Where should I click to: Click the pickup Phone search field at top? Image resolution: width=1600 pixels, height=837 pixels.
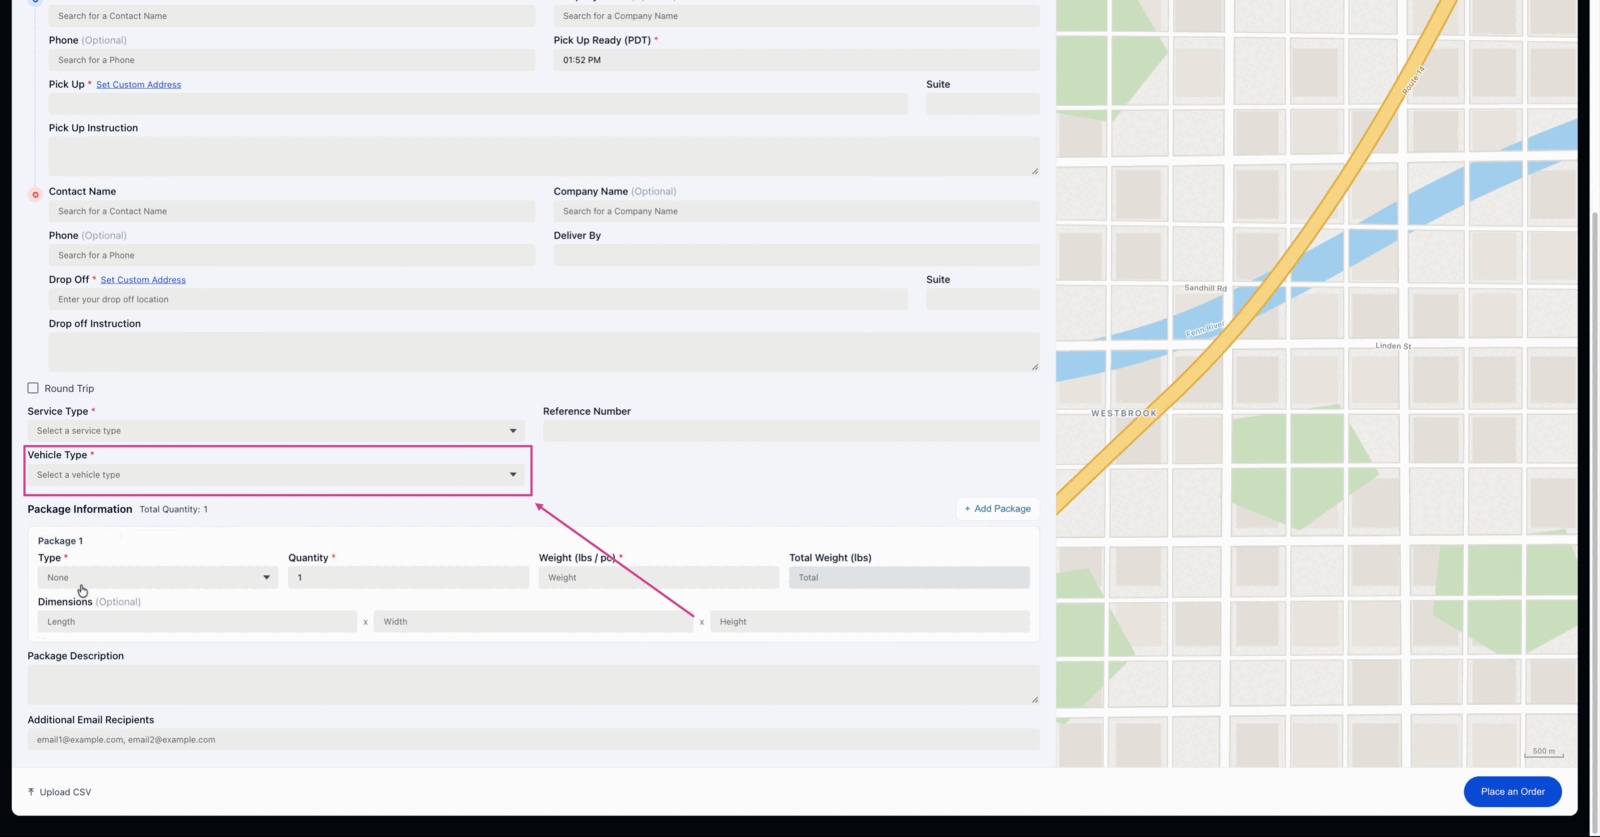point(292,60)
